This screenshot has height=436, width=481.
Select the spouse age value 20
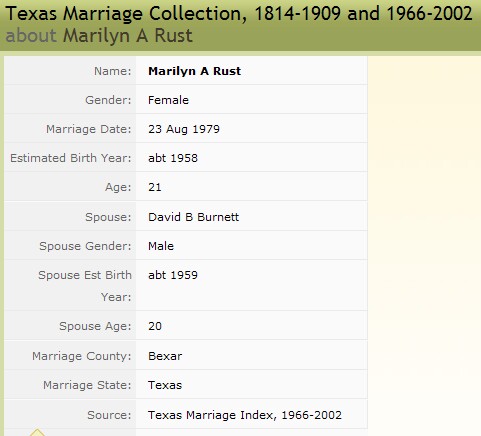pos(155,326)
